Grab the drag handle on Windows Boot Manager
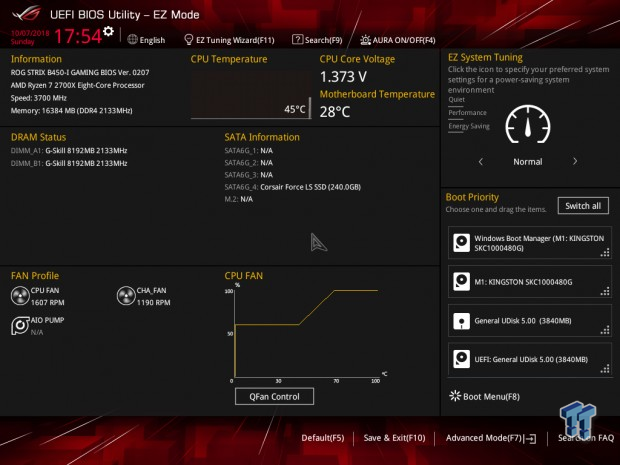620x465 pixels. [x=605, y=252]
